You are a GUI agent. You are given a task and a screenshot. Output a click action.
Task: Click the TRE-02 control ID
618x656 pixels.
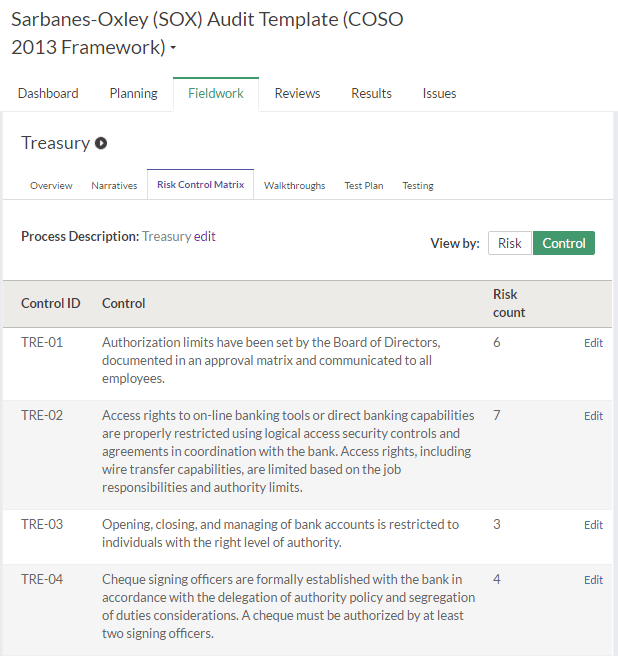[x=42, y=415]
